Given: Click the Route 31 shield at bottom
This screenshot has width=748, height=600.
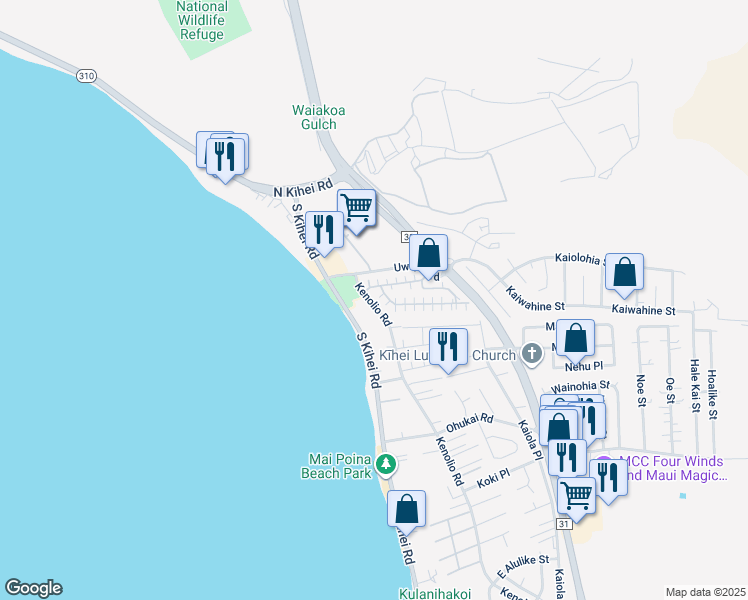Looking at the screenshot, I should coord(564,524).
